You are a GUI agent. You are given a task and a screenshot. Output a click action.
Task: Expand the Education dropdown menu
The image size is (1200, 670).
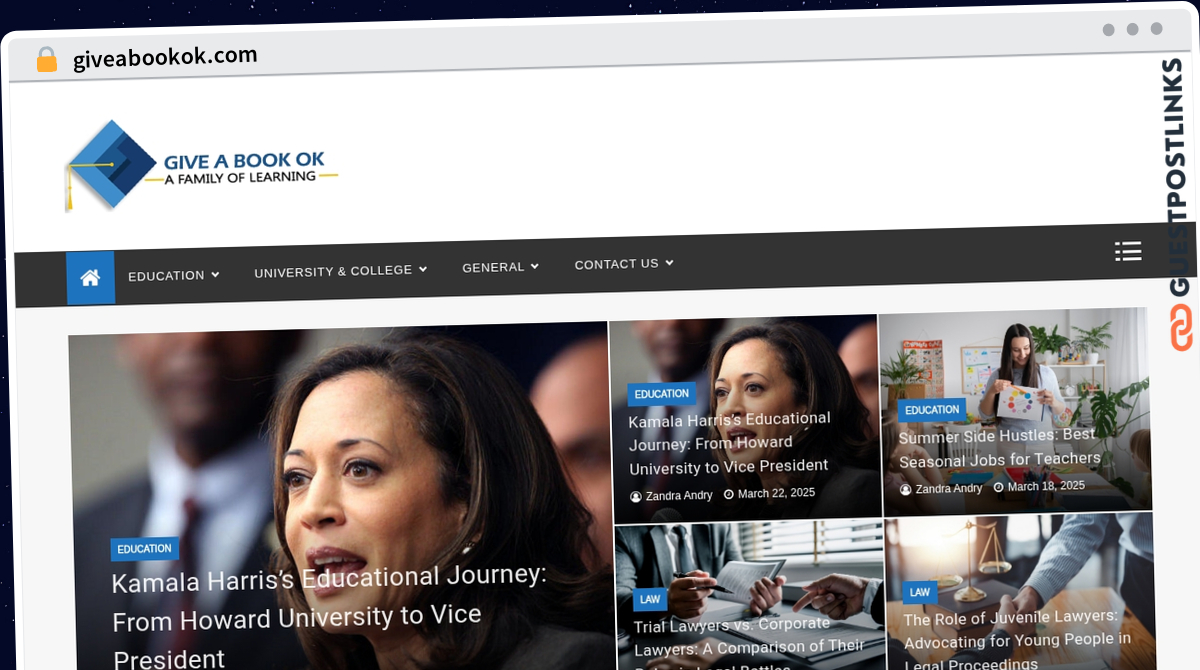pos(174,275)
